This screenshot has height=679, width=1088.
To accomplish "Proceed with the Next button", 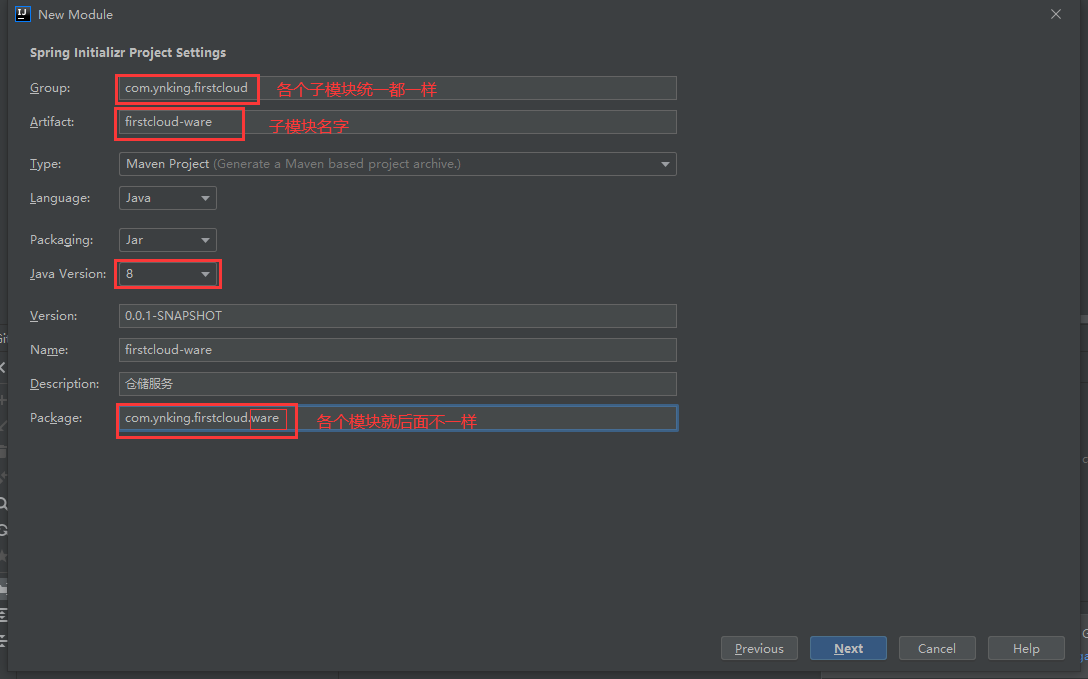I will [x=848, y=648].
